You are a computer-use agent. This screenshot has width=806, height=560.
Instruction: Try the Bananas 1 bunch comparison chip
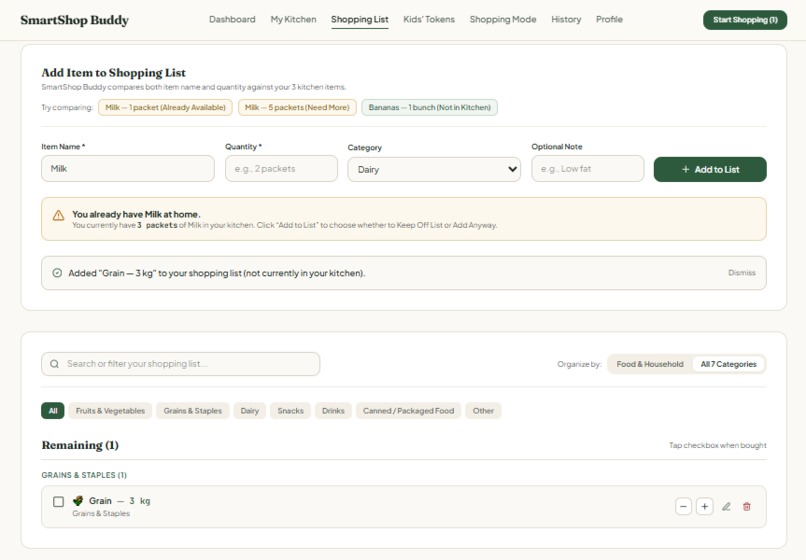click(x=429, y=107)
